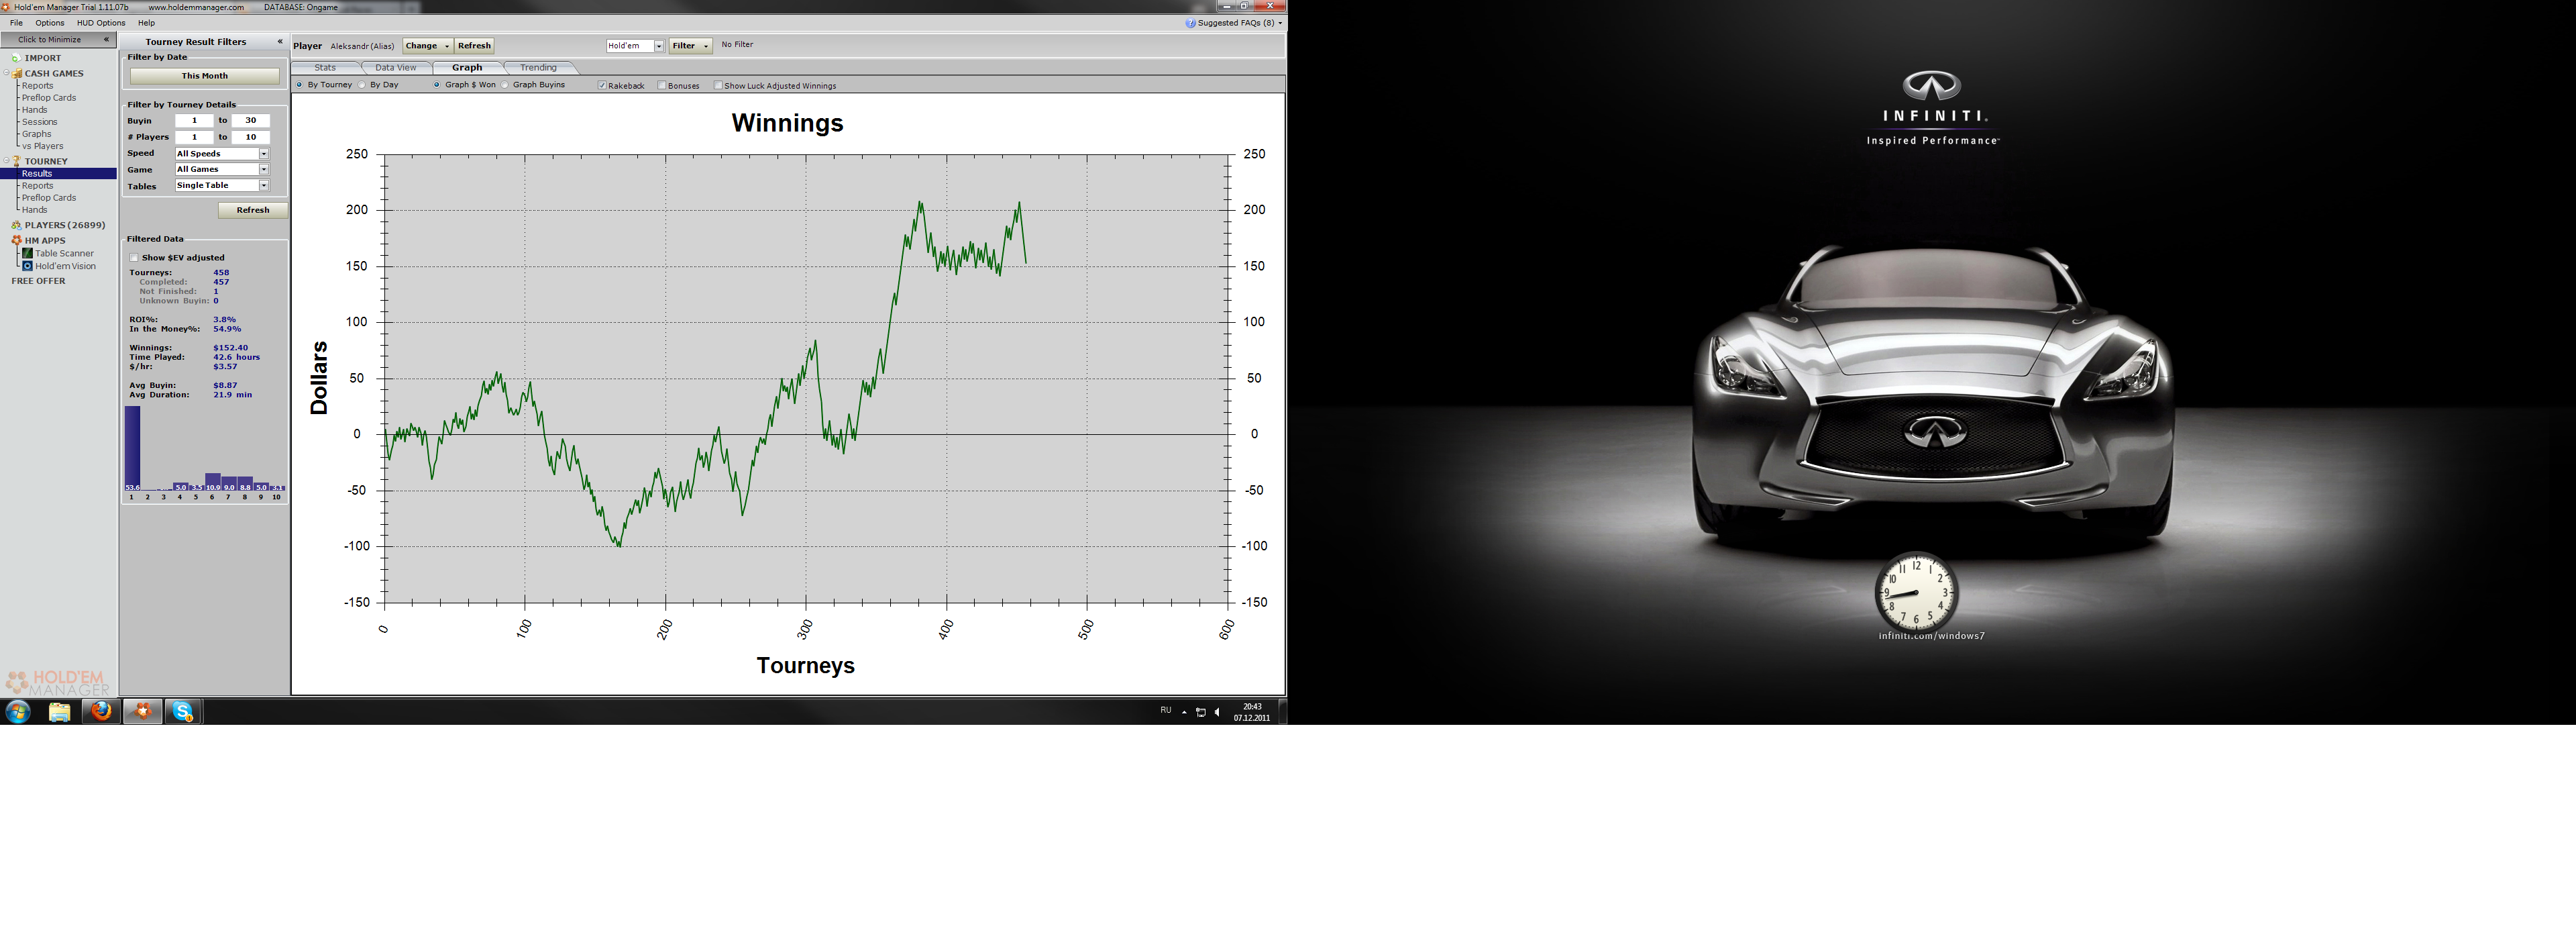Open the Tables dropdown
The image size is (2576, 949).
[264, 186]
